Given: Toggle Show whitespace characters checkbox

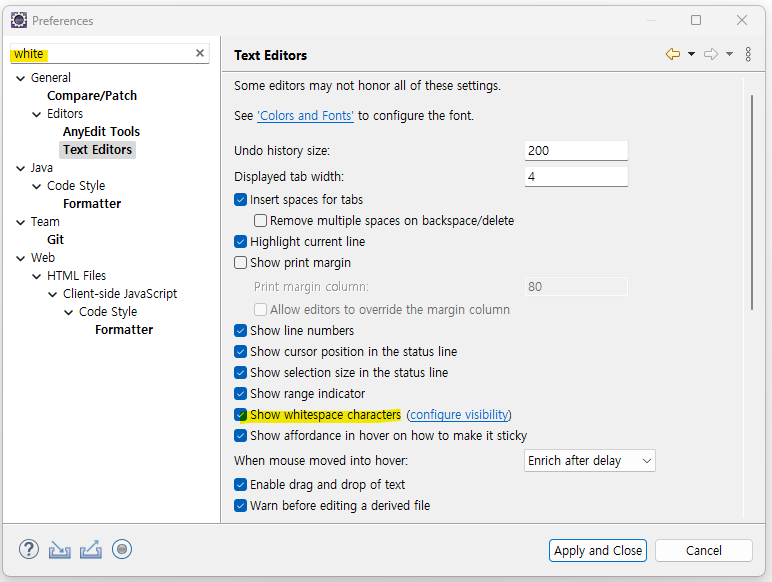Looking at the screenshot, I should 240,415.
